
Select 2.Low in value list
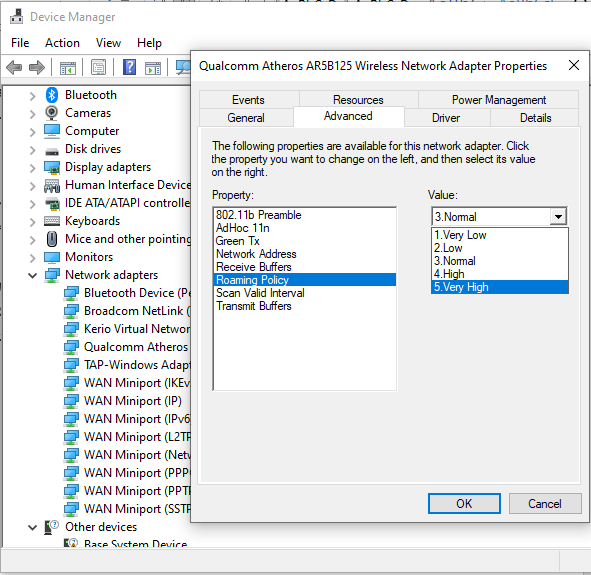[500, 248]
